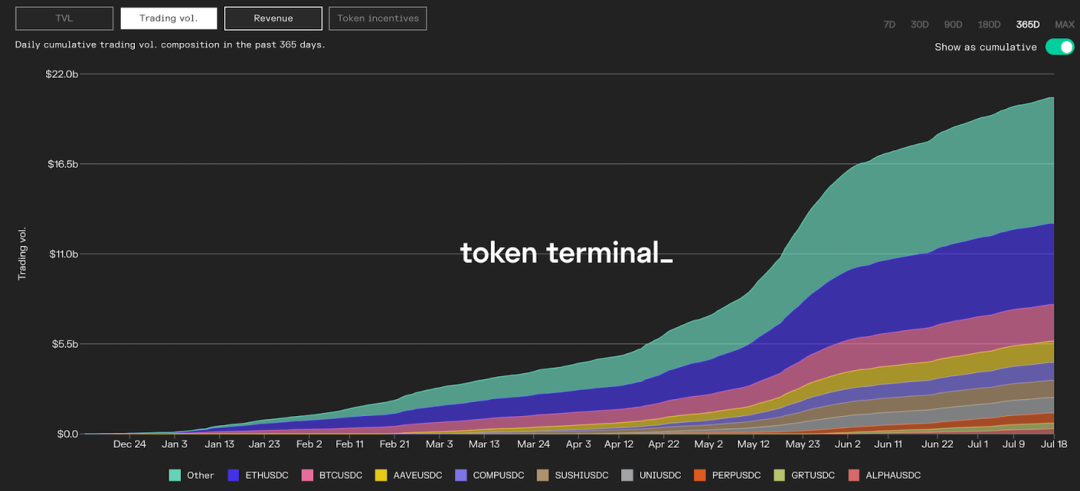Viewport: 1080px width, 491px height.
Task: Click the BTCUSDC pink legend swatch
Action: click(306, 475)
